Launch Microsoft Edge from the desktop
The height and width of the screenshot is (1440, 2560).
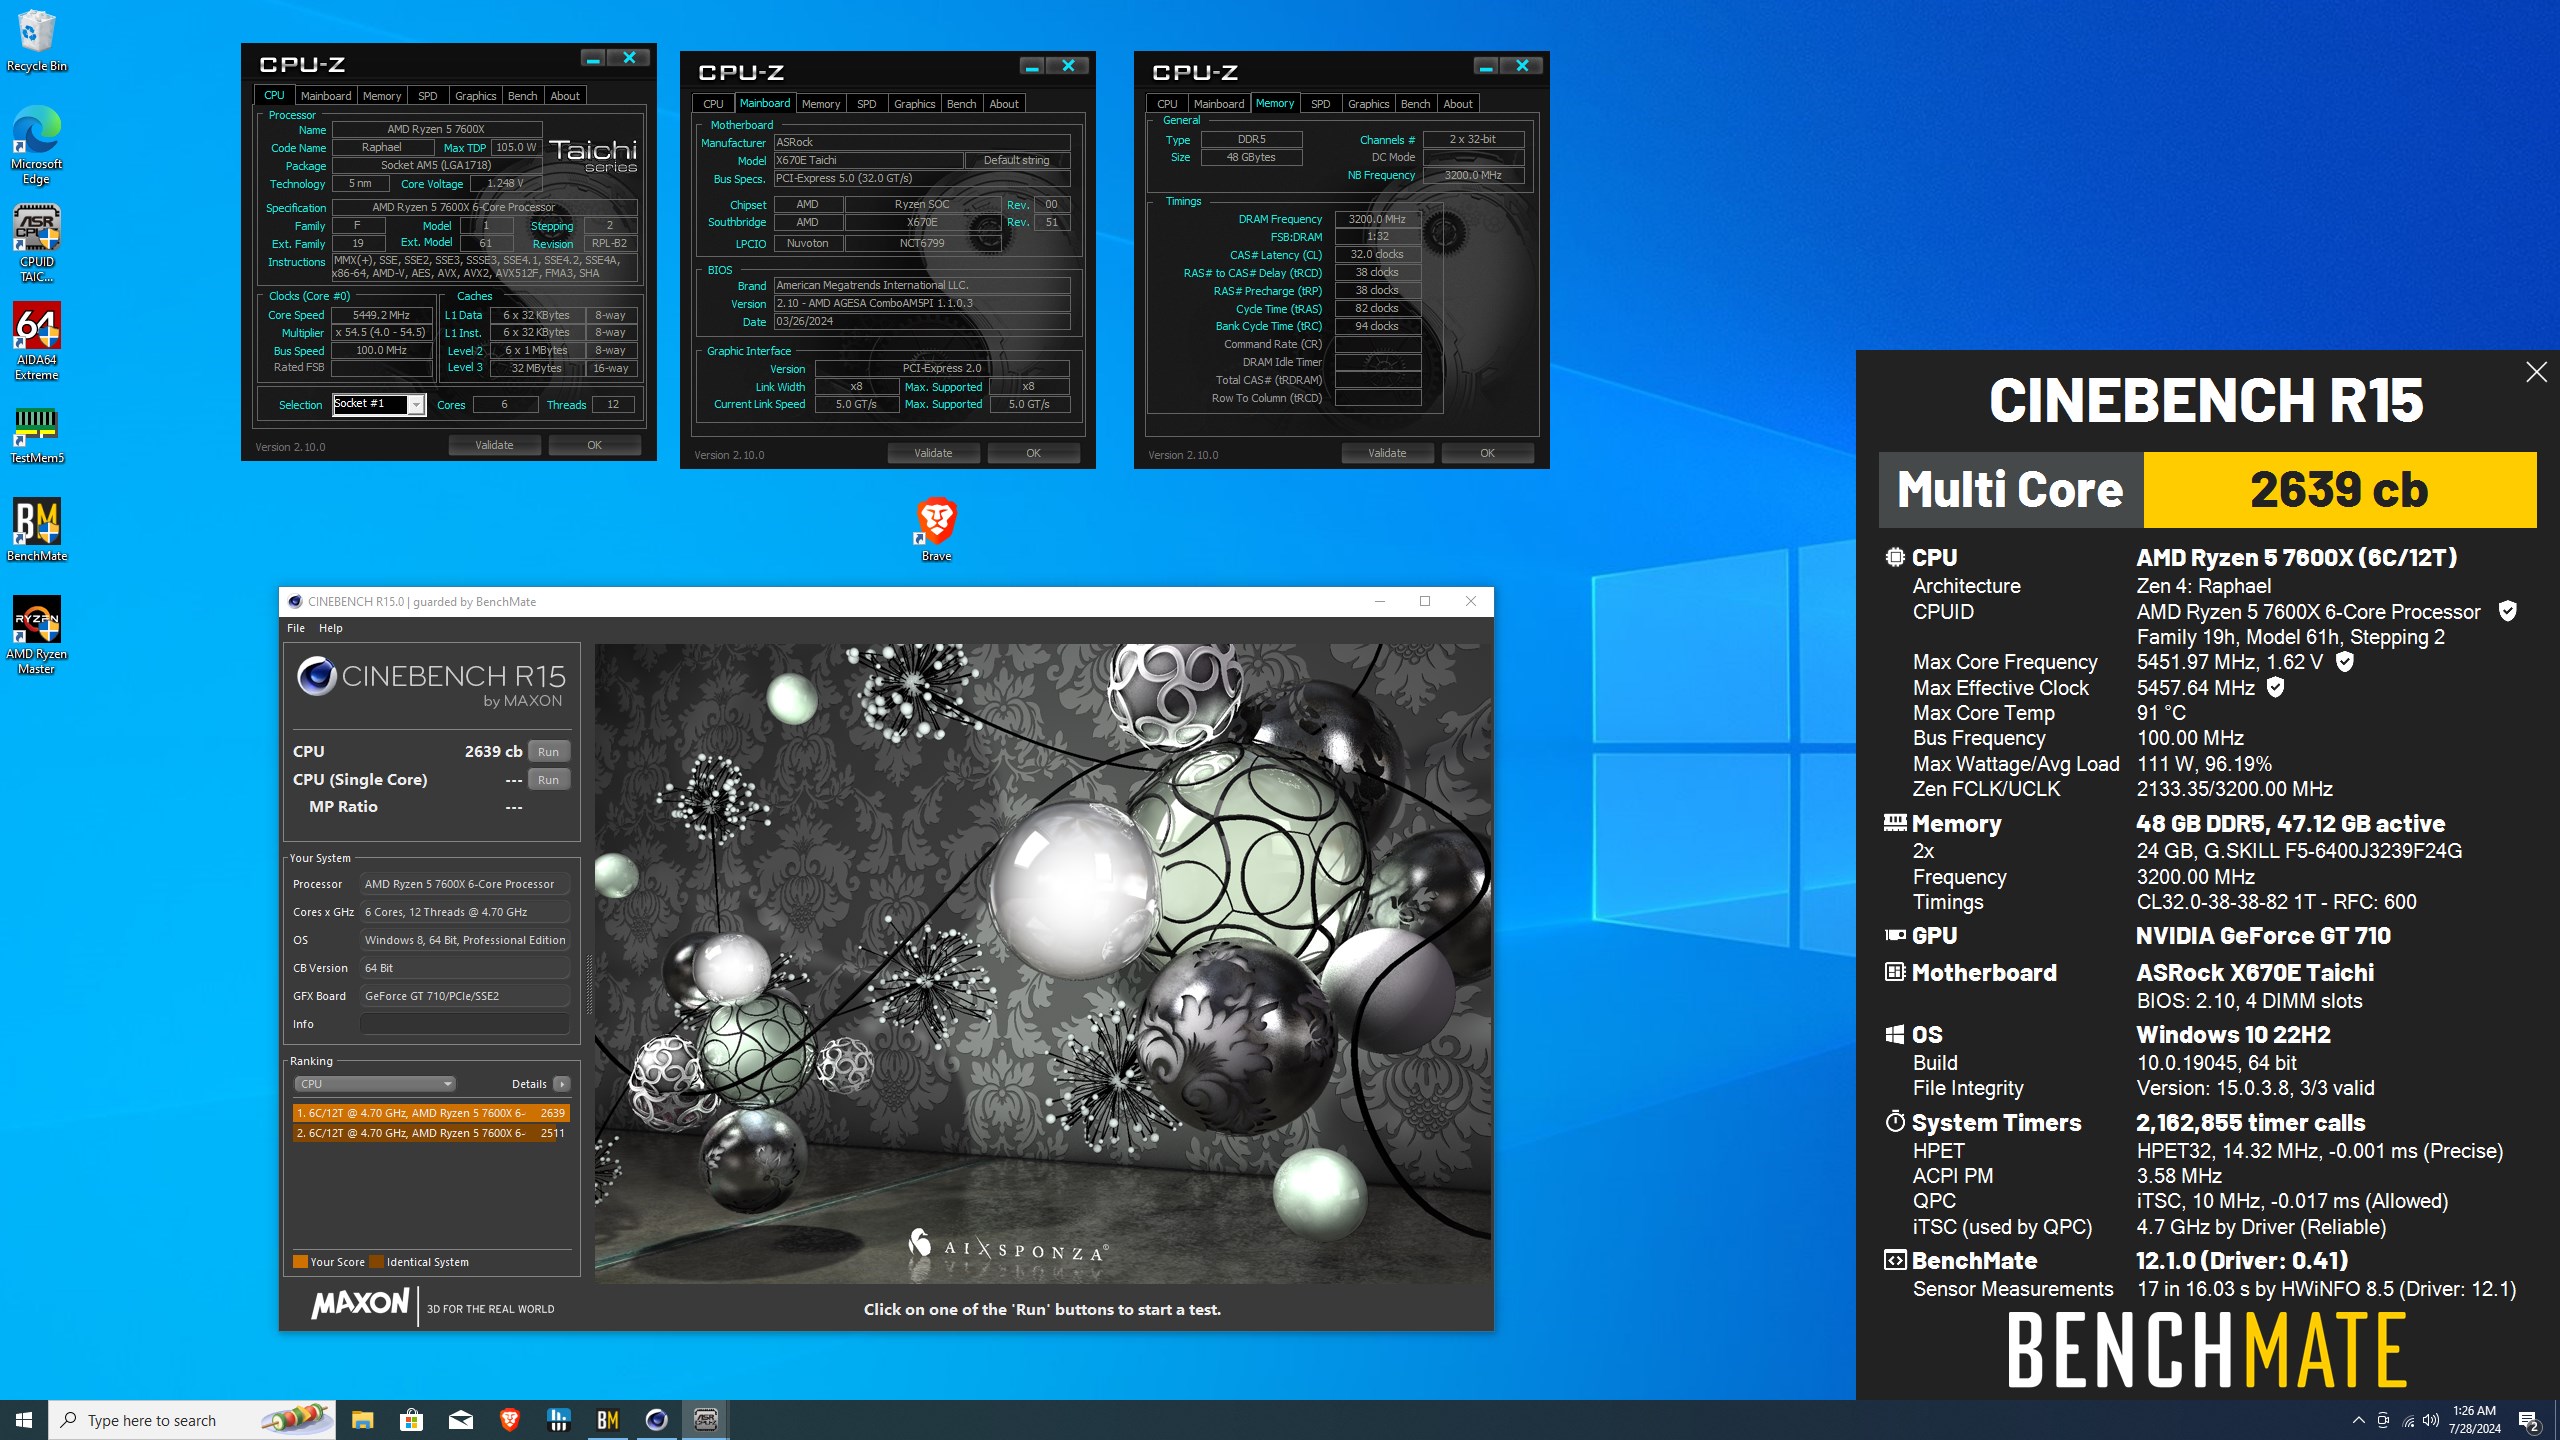coord(36,145)
